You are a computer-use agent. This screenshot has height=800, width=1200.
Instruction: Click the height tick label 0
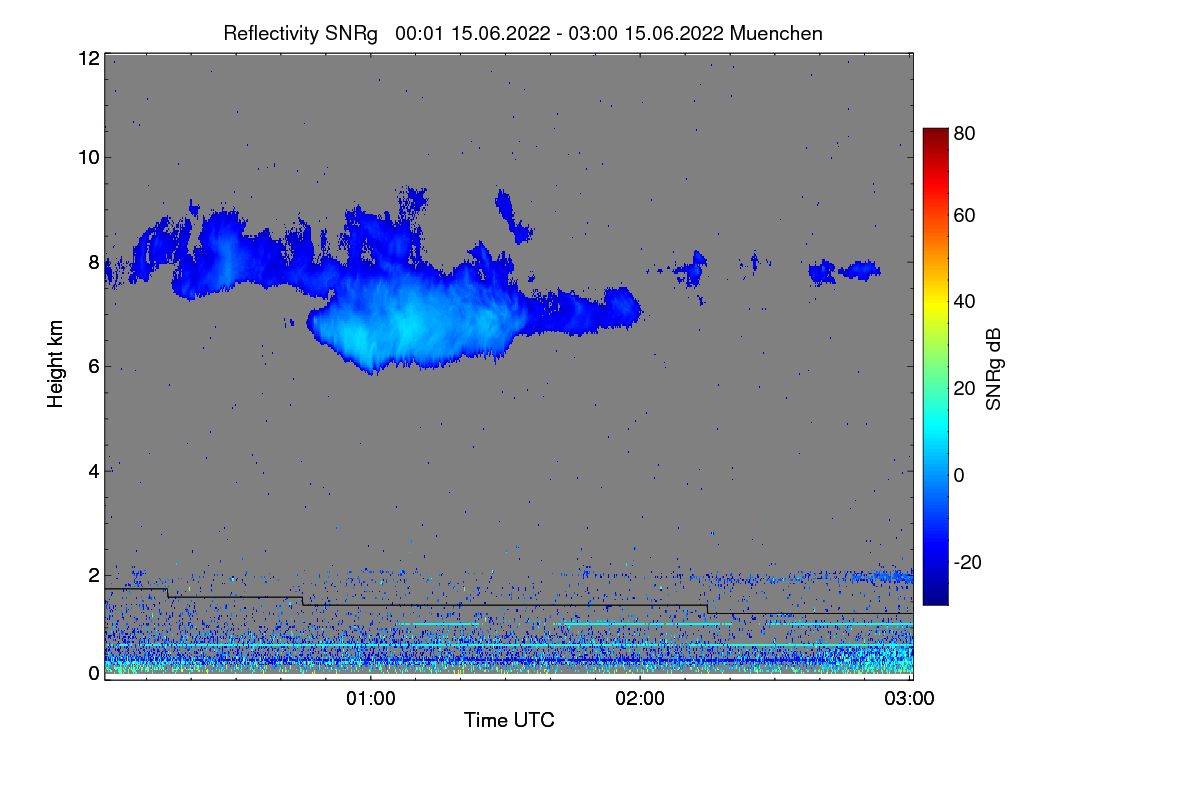click(x=94, y=673)
